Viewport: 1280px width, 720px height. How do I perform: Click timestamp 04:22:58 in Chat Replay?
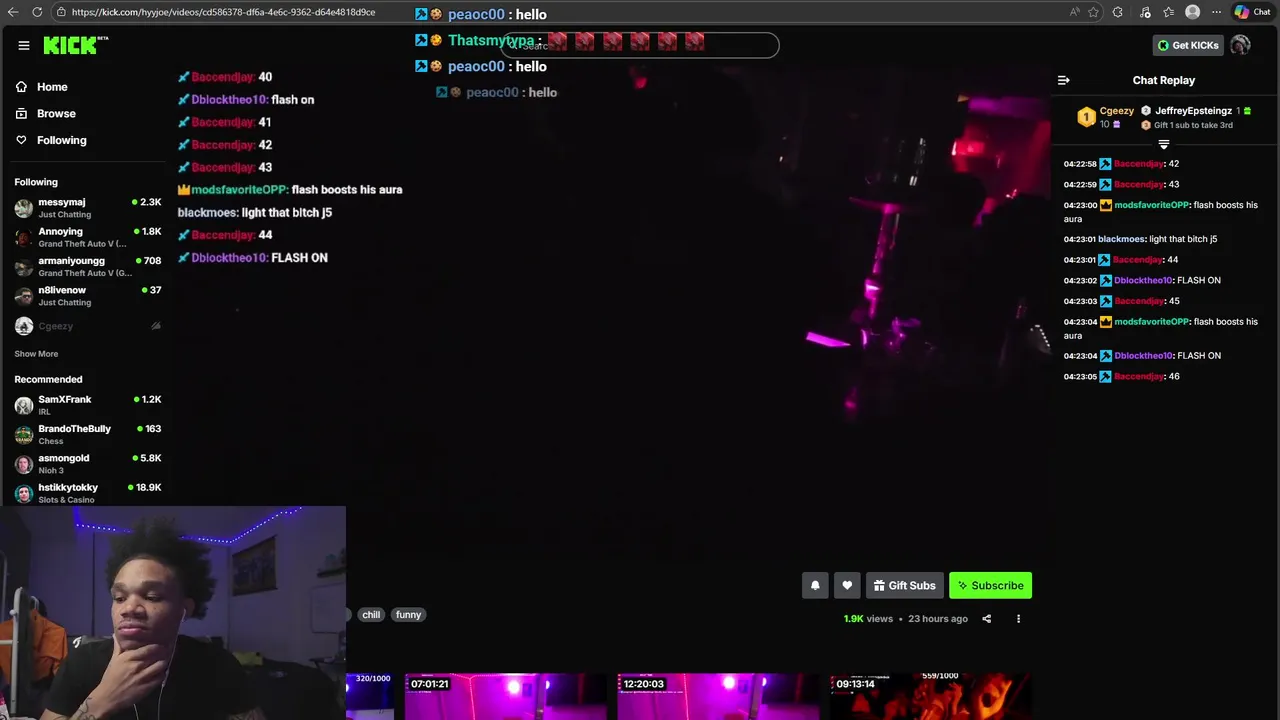(x=1080, y=164)
